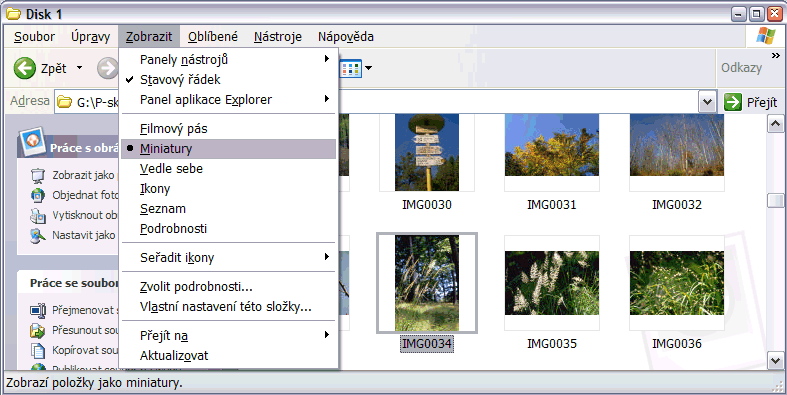
Task: Click the scrollbar down arrow
Action: click(x=775, y=359)
